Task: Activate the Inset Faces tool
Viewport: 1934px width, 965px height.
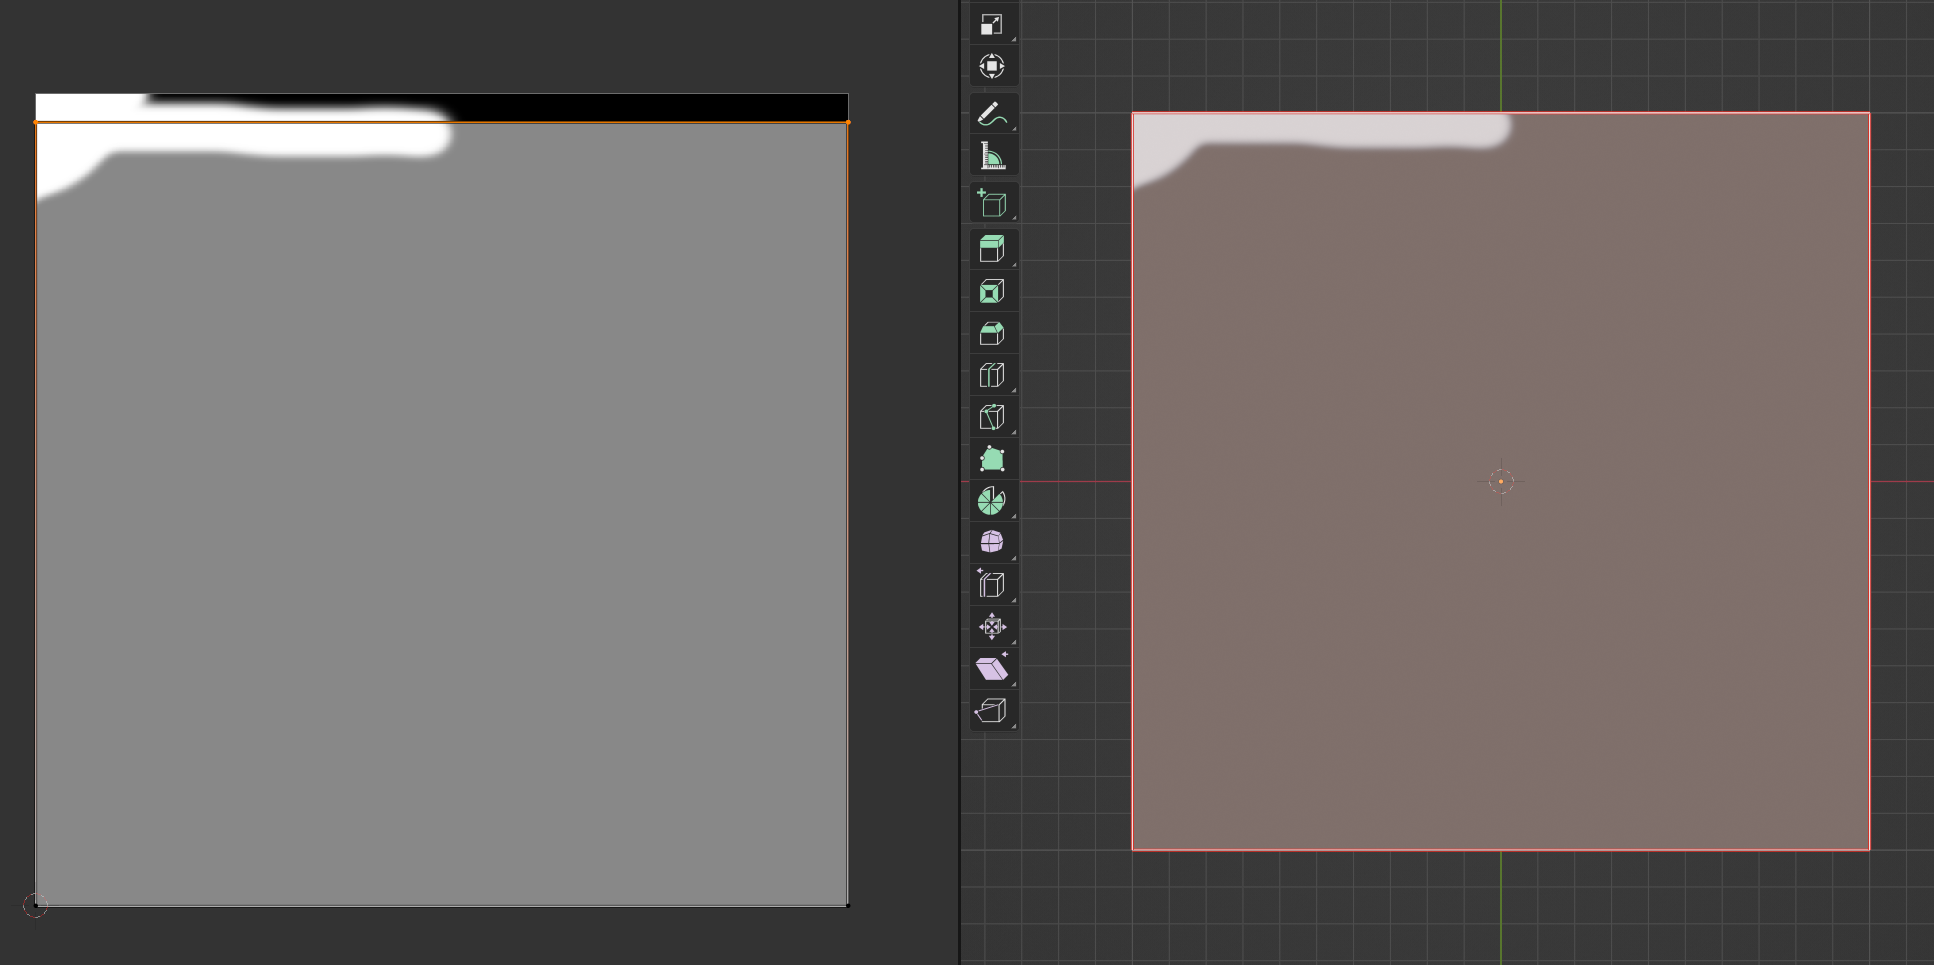Action: (992, 292)
